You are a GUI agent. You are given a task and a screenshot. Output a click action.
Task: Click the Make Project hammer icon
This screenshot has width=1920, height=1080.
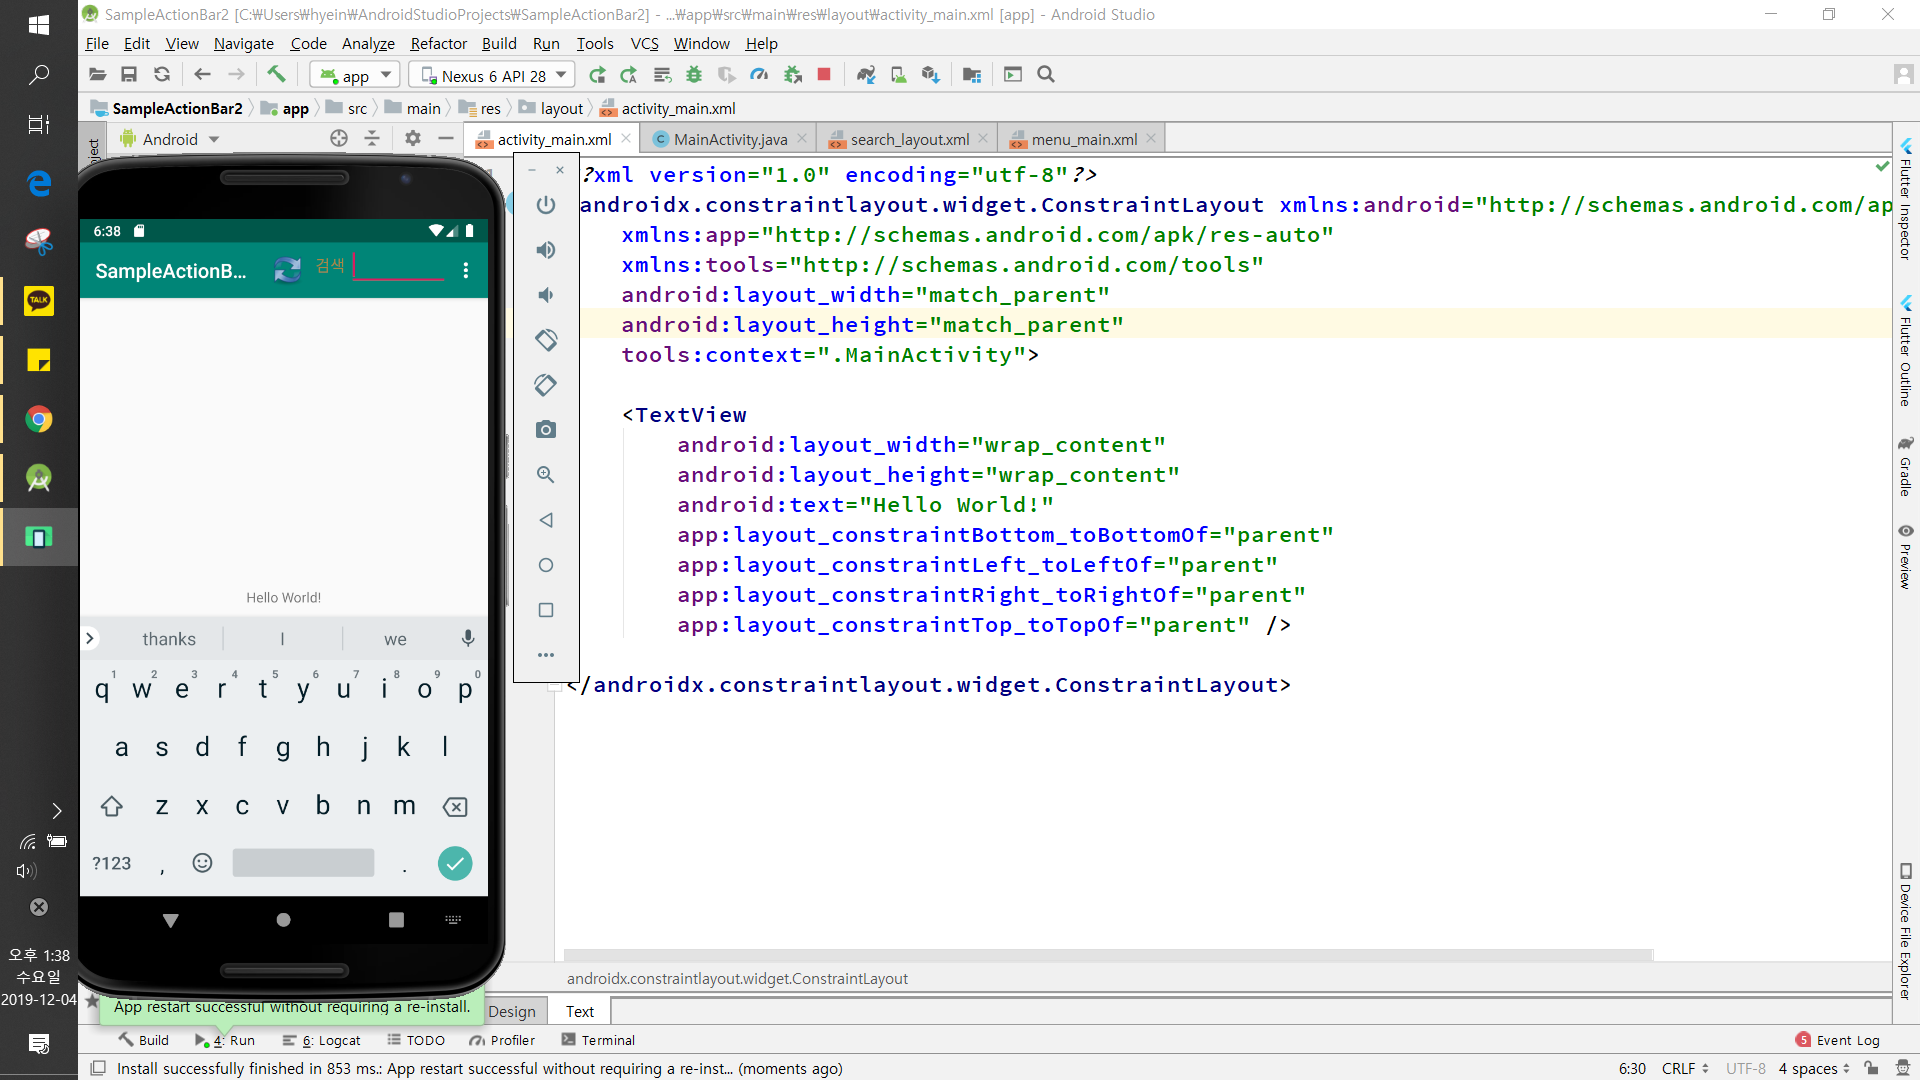coord(276,74)
